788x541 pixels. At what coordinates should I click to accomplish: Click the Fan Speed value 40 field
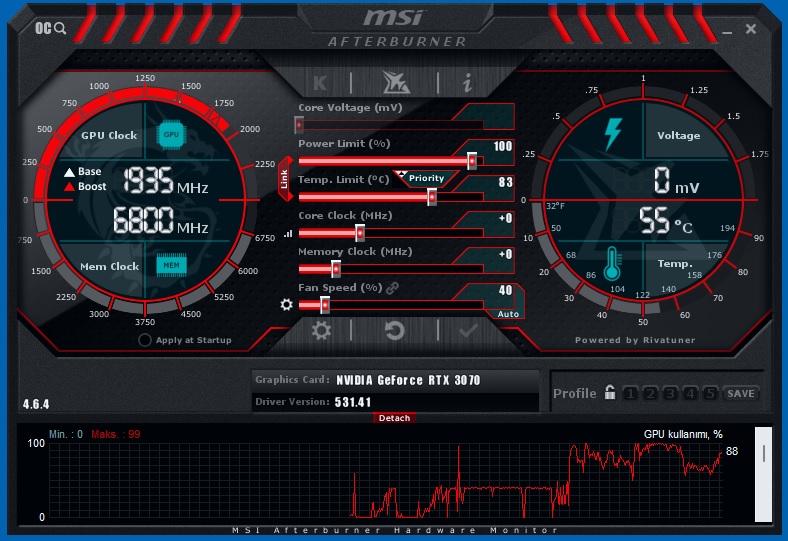[x=505, y=290]
